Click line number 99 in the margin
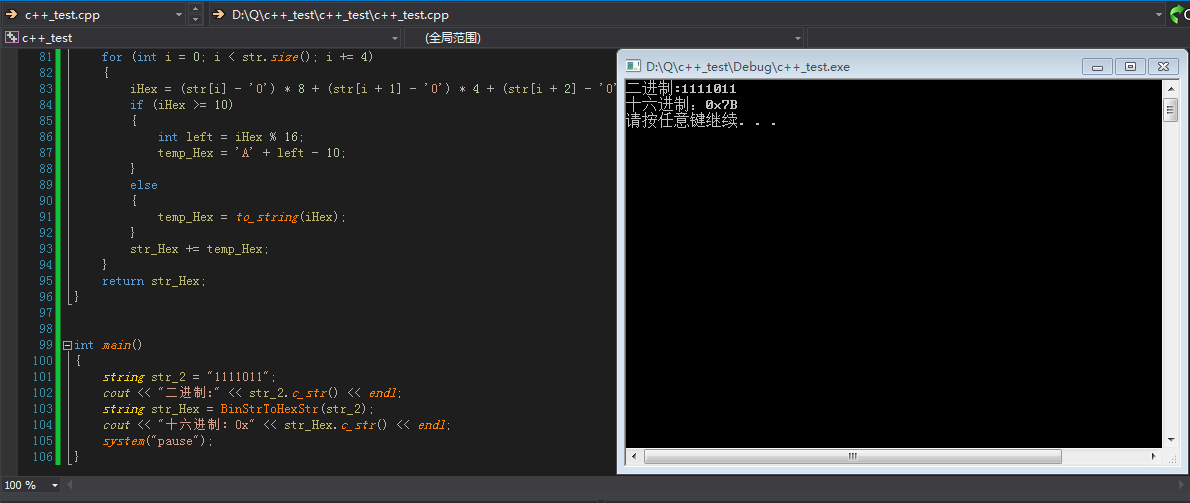Image resolution: width=1190 pixels, height=503 pixels. [45, 345]
